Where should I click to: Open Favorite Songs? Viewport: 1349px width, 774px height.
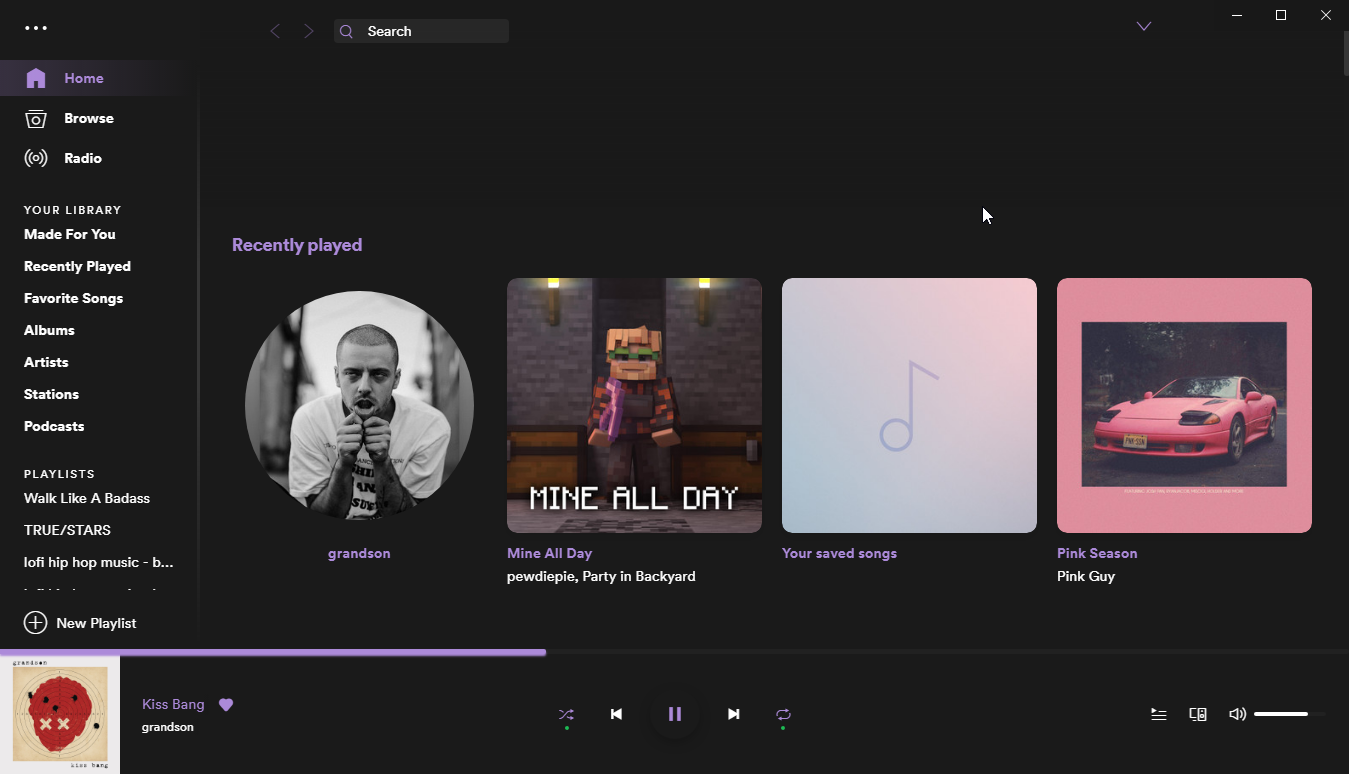(x=73, y=298)
